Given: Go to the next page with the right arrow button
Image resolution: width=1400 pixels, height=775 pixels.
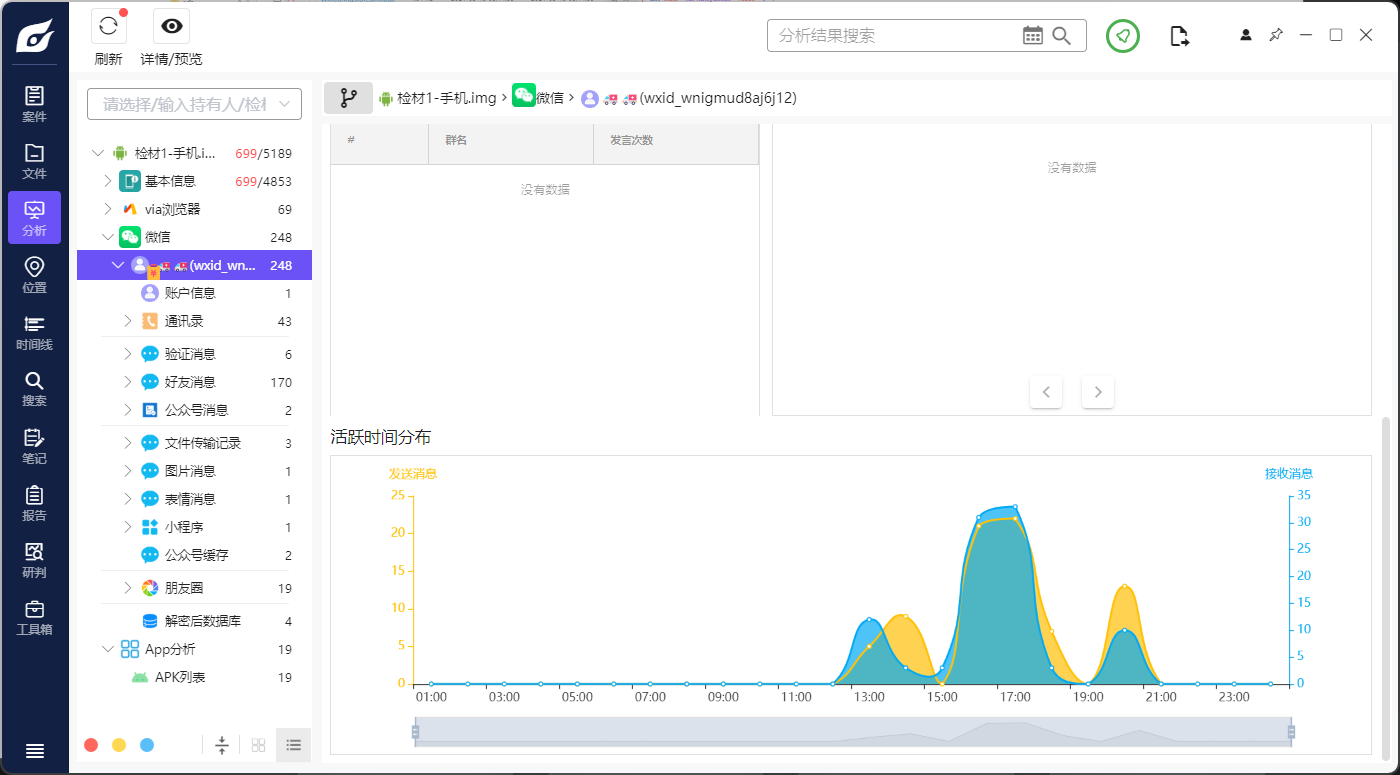Looking at the screenshot, I should [x=1097, y=392].
